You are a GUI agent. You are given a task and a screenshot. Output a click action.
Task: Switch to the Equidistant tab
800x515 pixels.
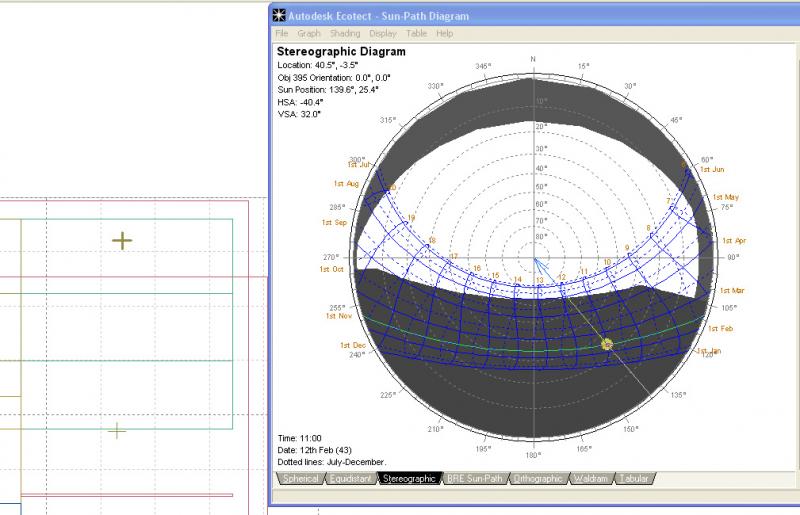click(351, 478)
